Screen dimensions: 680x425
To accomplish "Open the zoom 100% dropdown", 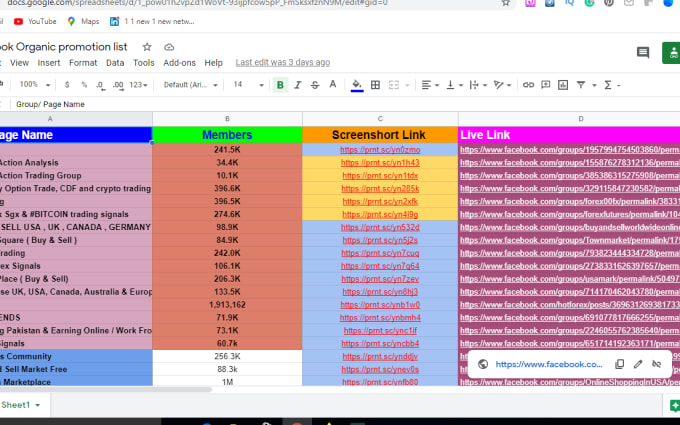I will pyautogui.click(x=35, y=85).
